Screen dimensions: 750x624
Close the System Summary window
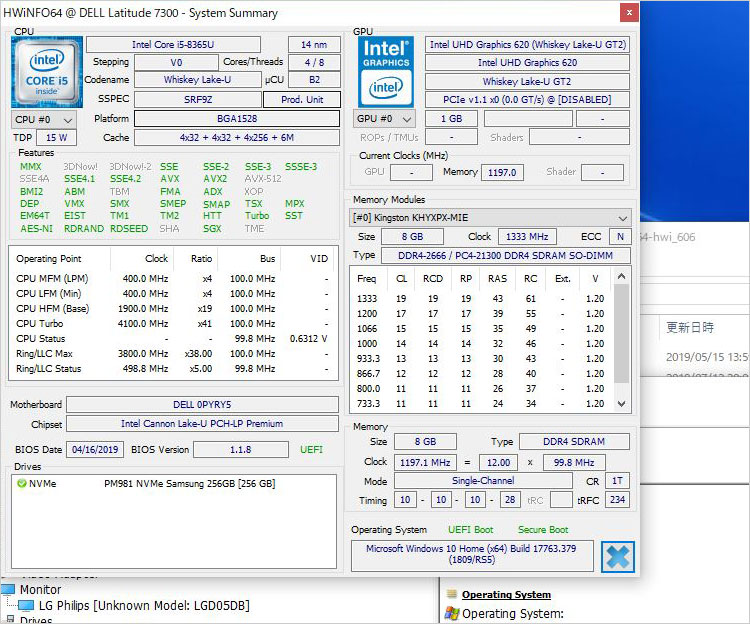point(629,12)
